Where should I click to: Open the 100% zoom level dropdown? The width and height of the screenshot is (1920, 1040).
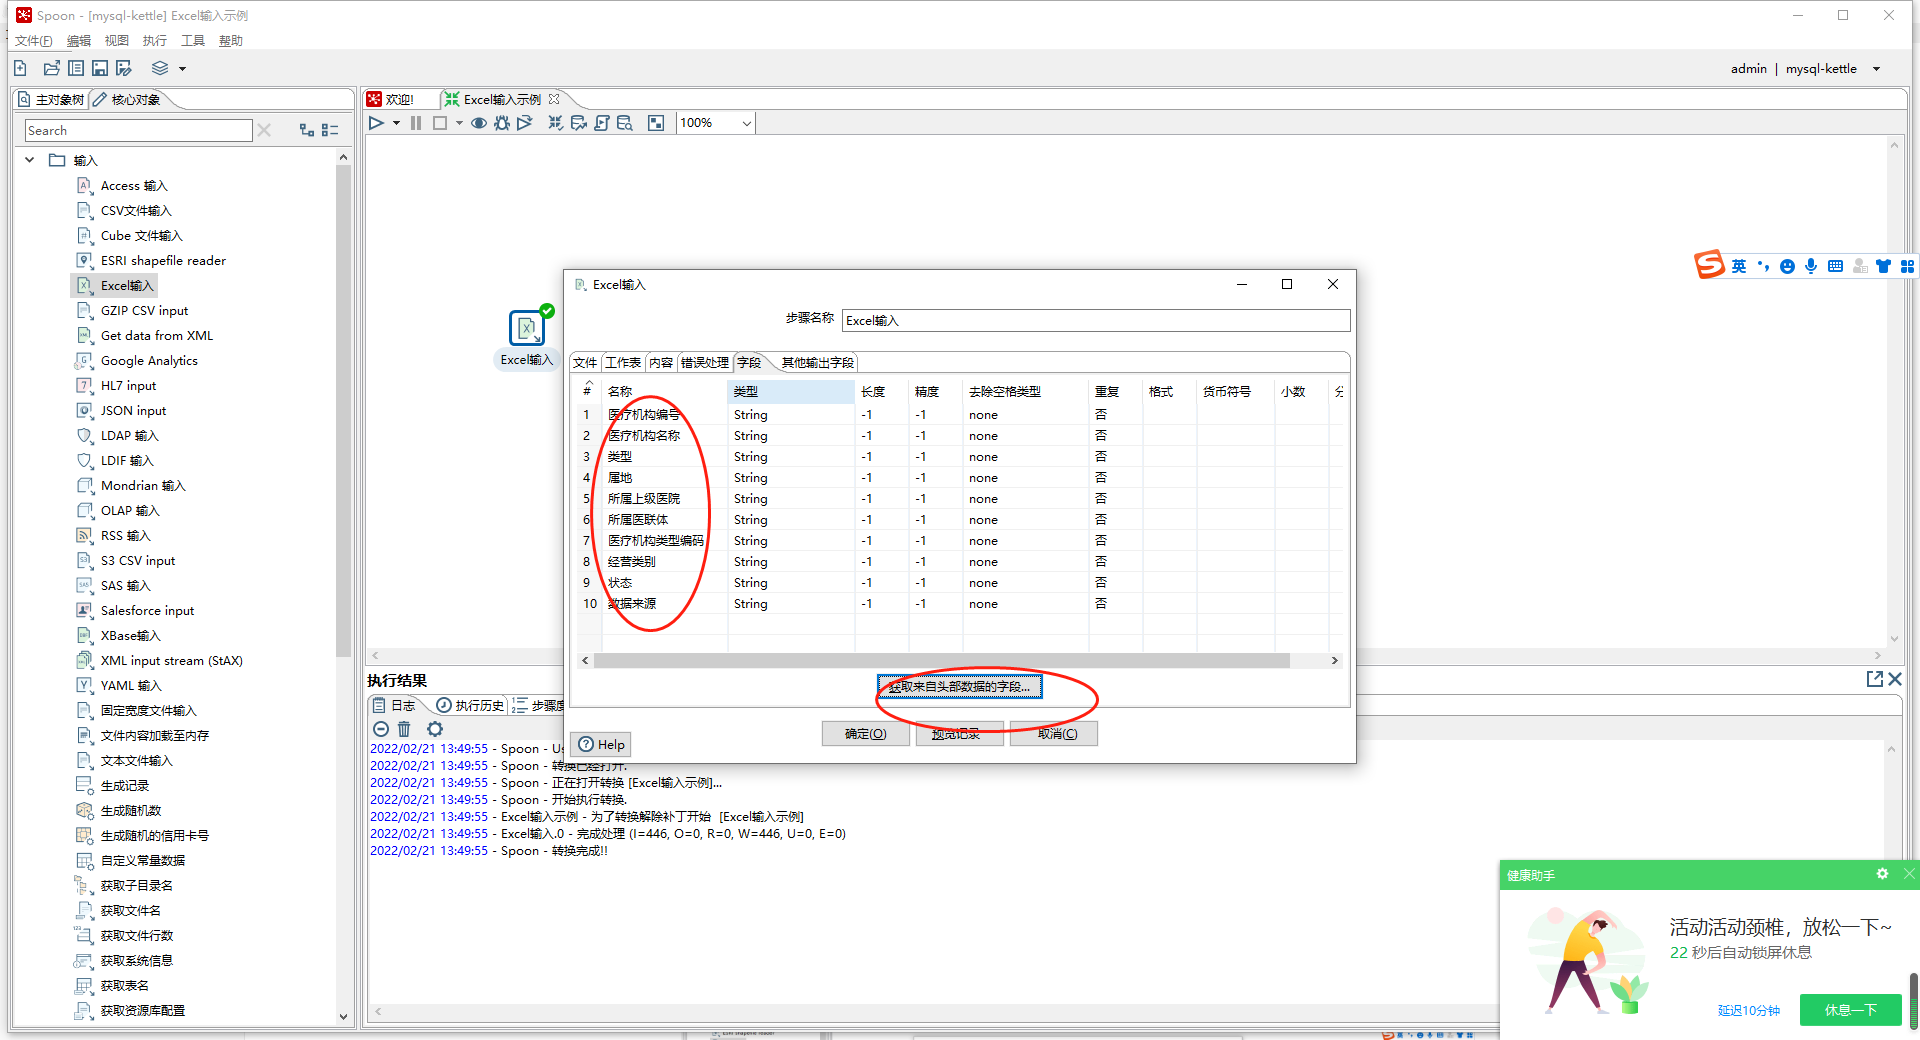(746, 123)
